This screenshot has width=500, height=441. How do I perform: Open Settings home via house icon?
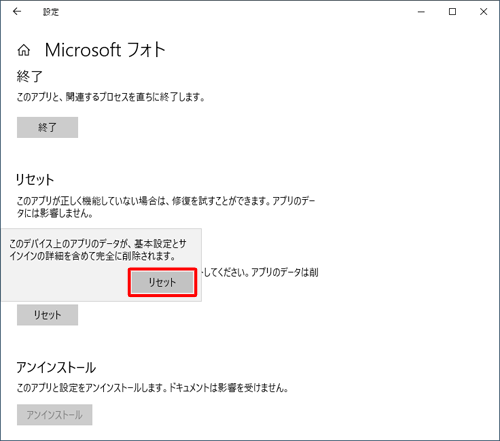(x=24, y=50)
